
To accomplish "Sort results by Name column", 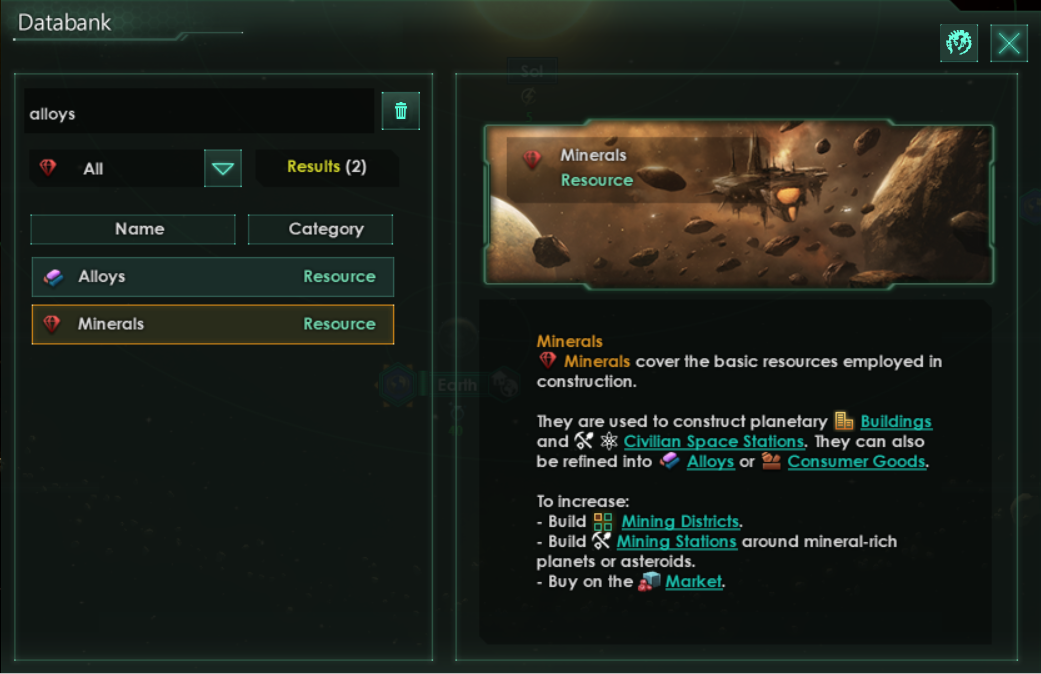I will (x=133, y=229).
